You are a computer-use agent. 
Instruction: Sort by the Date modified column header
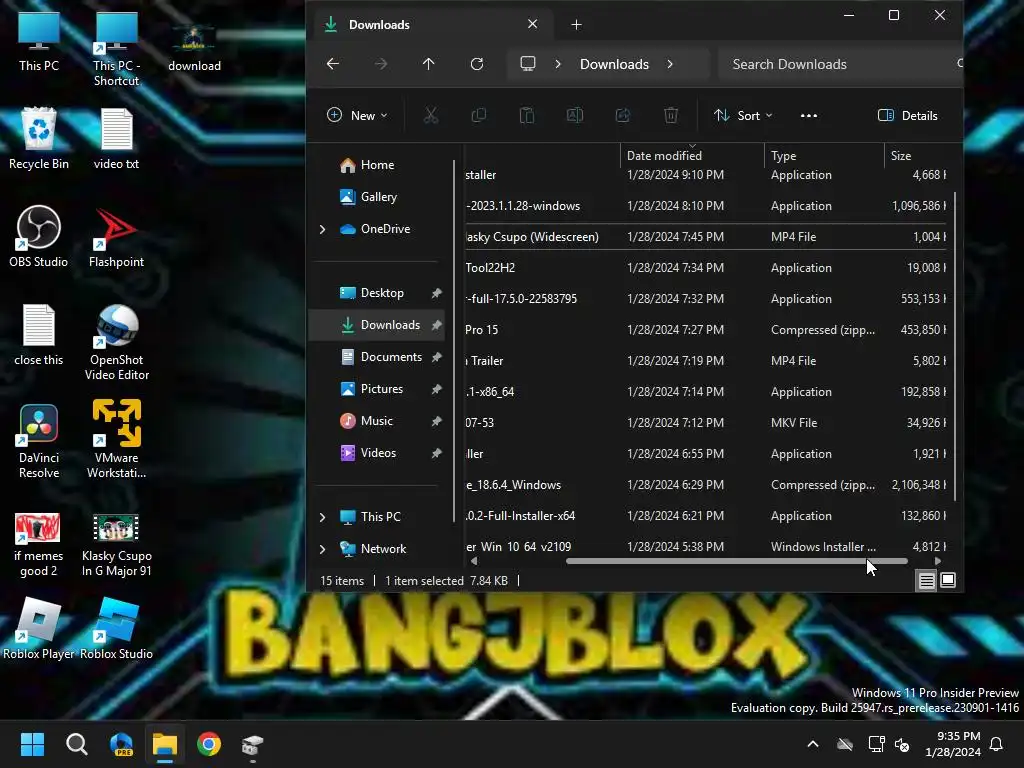(x=691, y=155)
